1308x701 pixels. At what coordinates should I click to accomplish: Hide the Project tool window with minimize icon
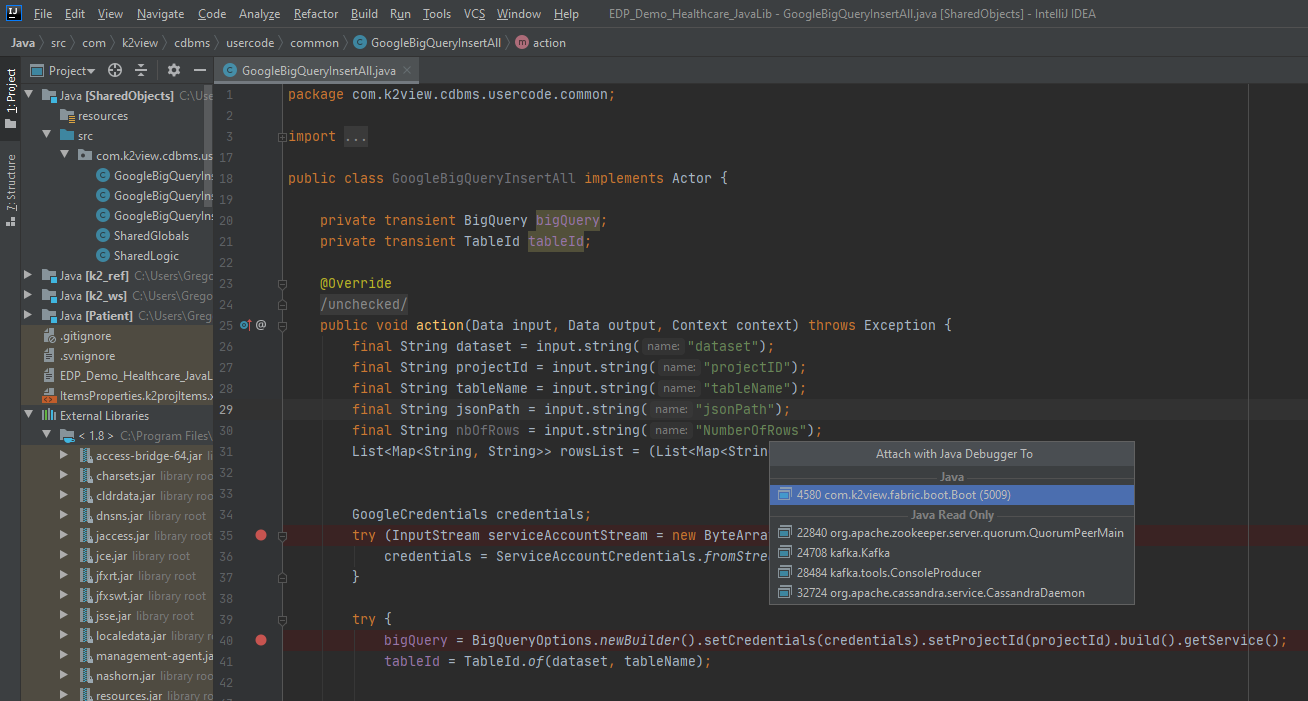(x=200, y=70)
